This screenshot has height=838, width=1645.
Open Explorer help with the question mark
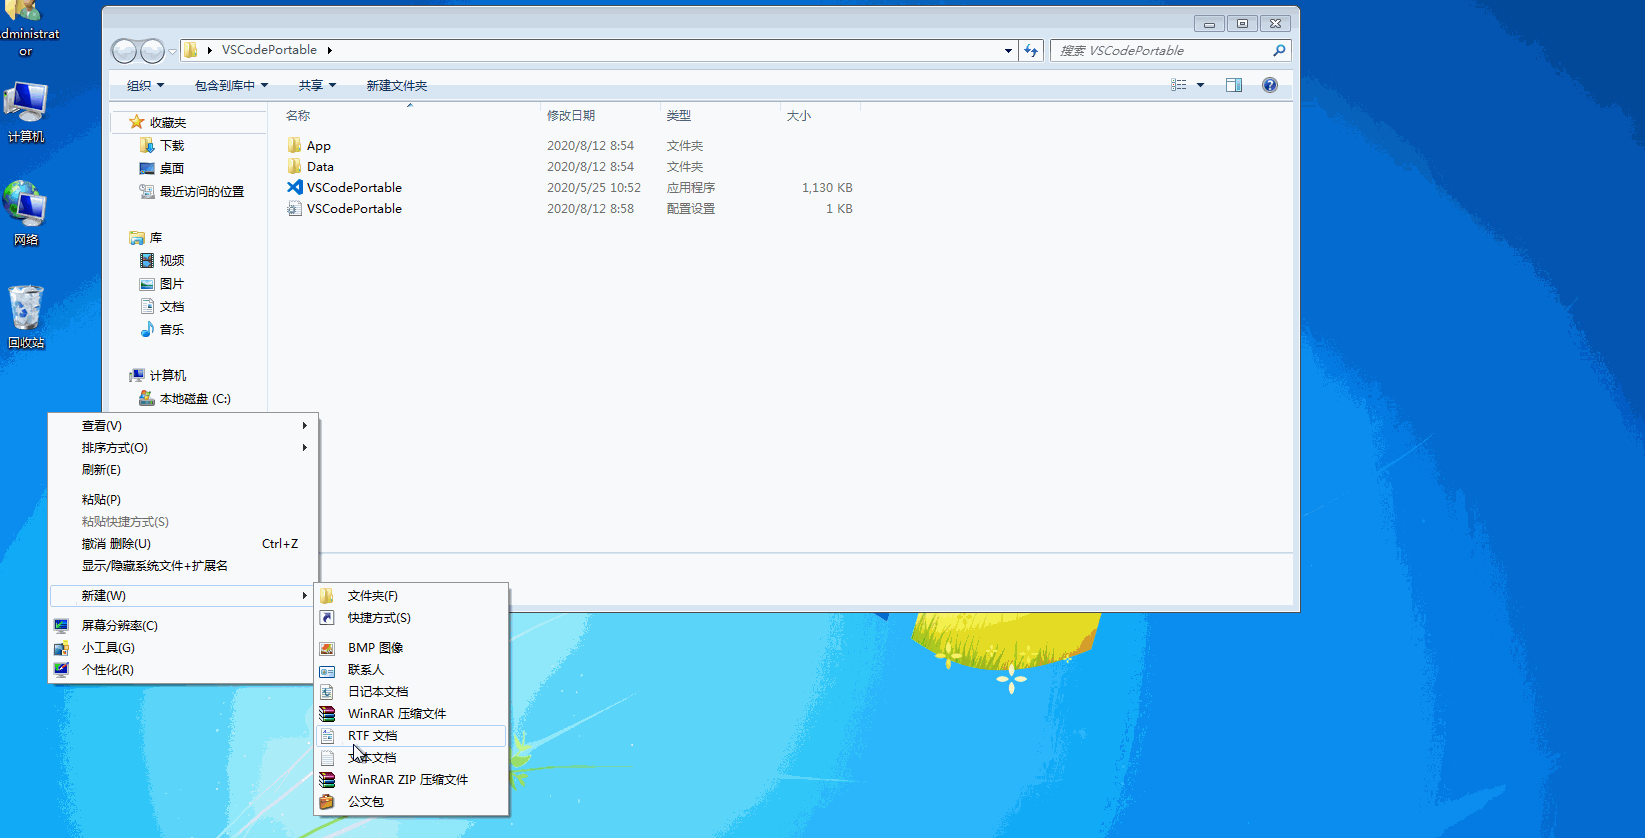1270,85
